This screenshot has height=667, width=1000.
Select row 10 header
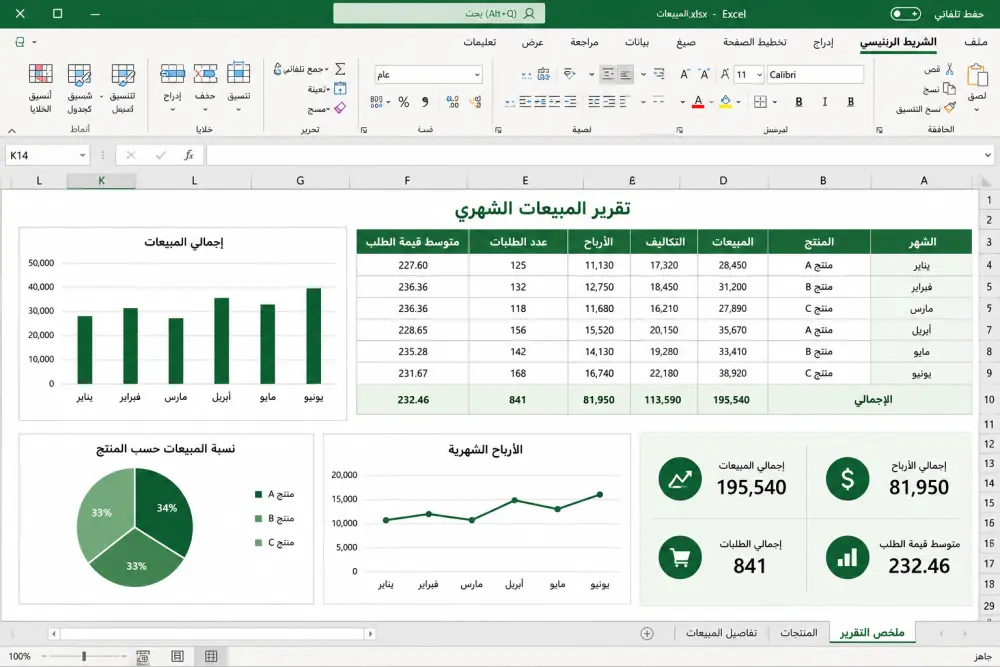989,399
